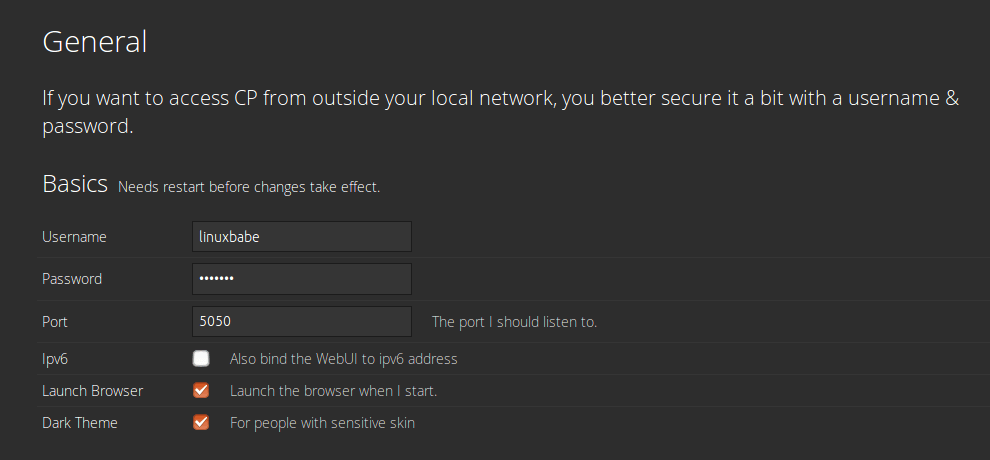This screenshot has height=460, width=990.
Task: Click the Basics section heading
Action: (75, 184)
